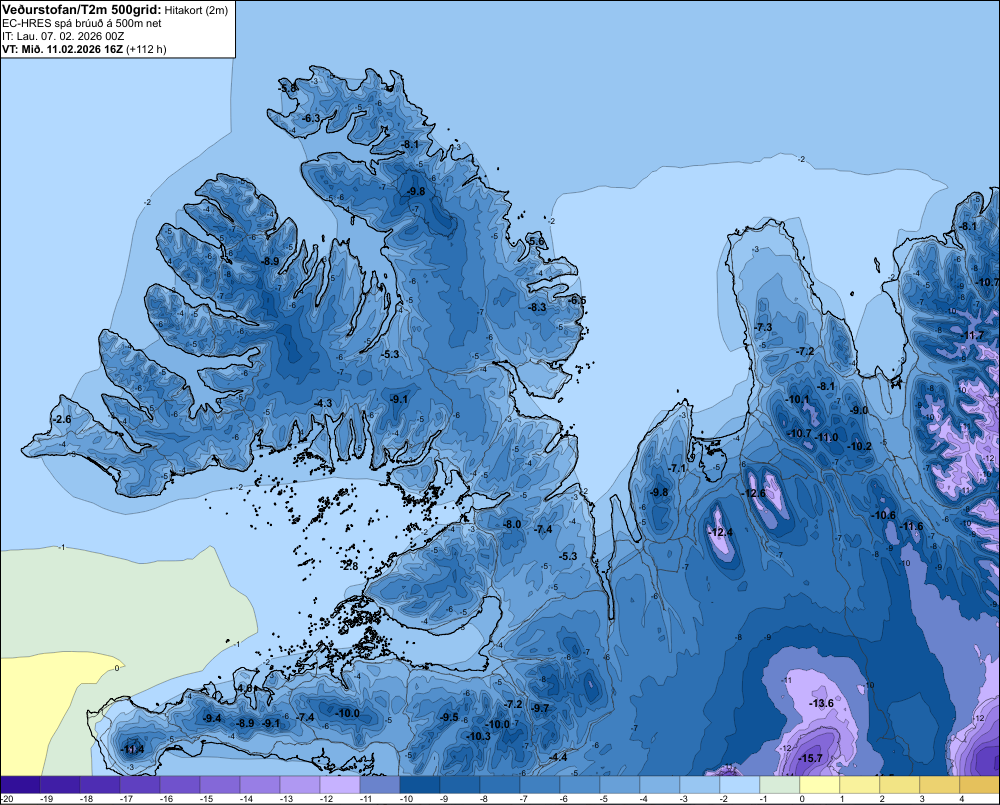This screenshot has height=805, width=1000.
Task: Click the -7.3 temperature value
Action: pyautogui.click(x=763, y=327)
